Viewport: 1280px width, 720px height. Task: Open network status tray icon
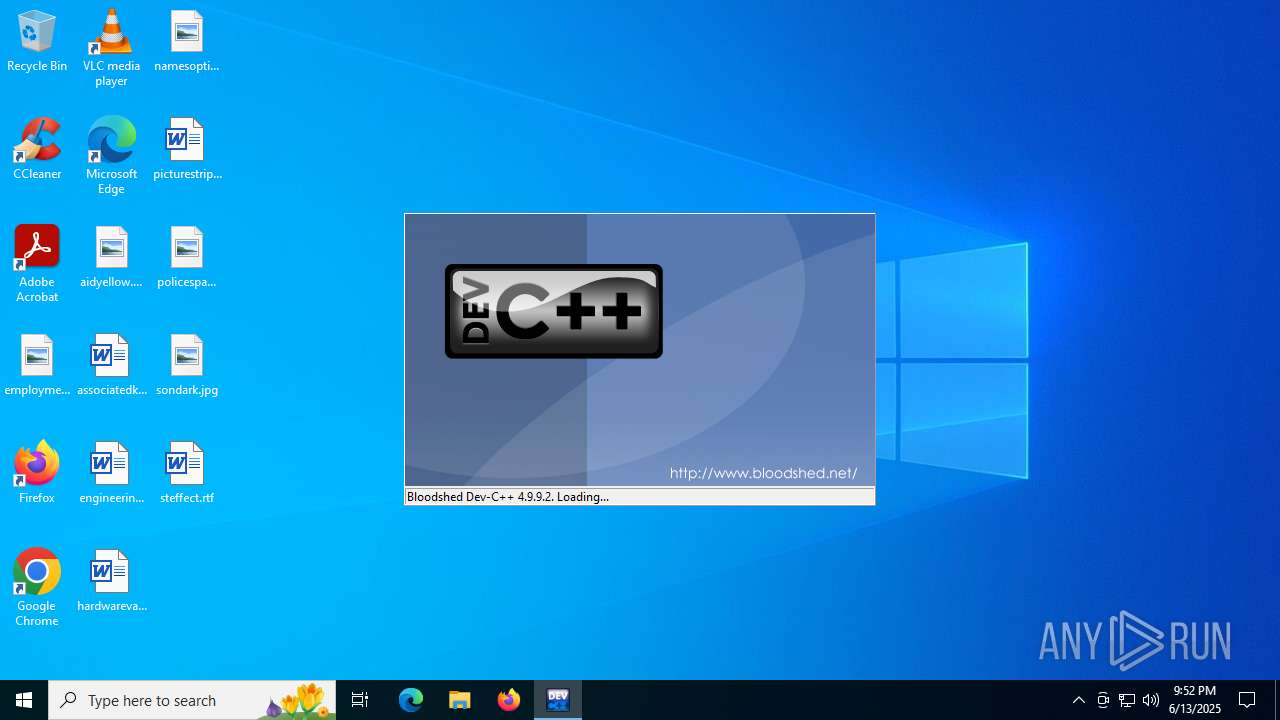pos(1127,700)
